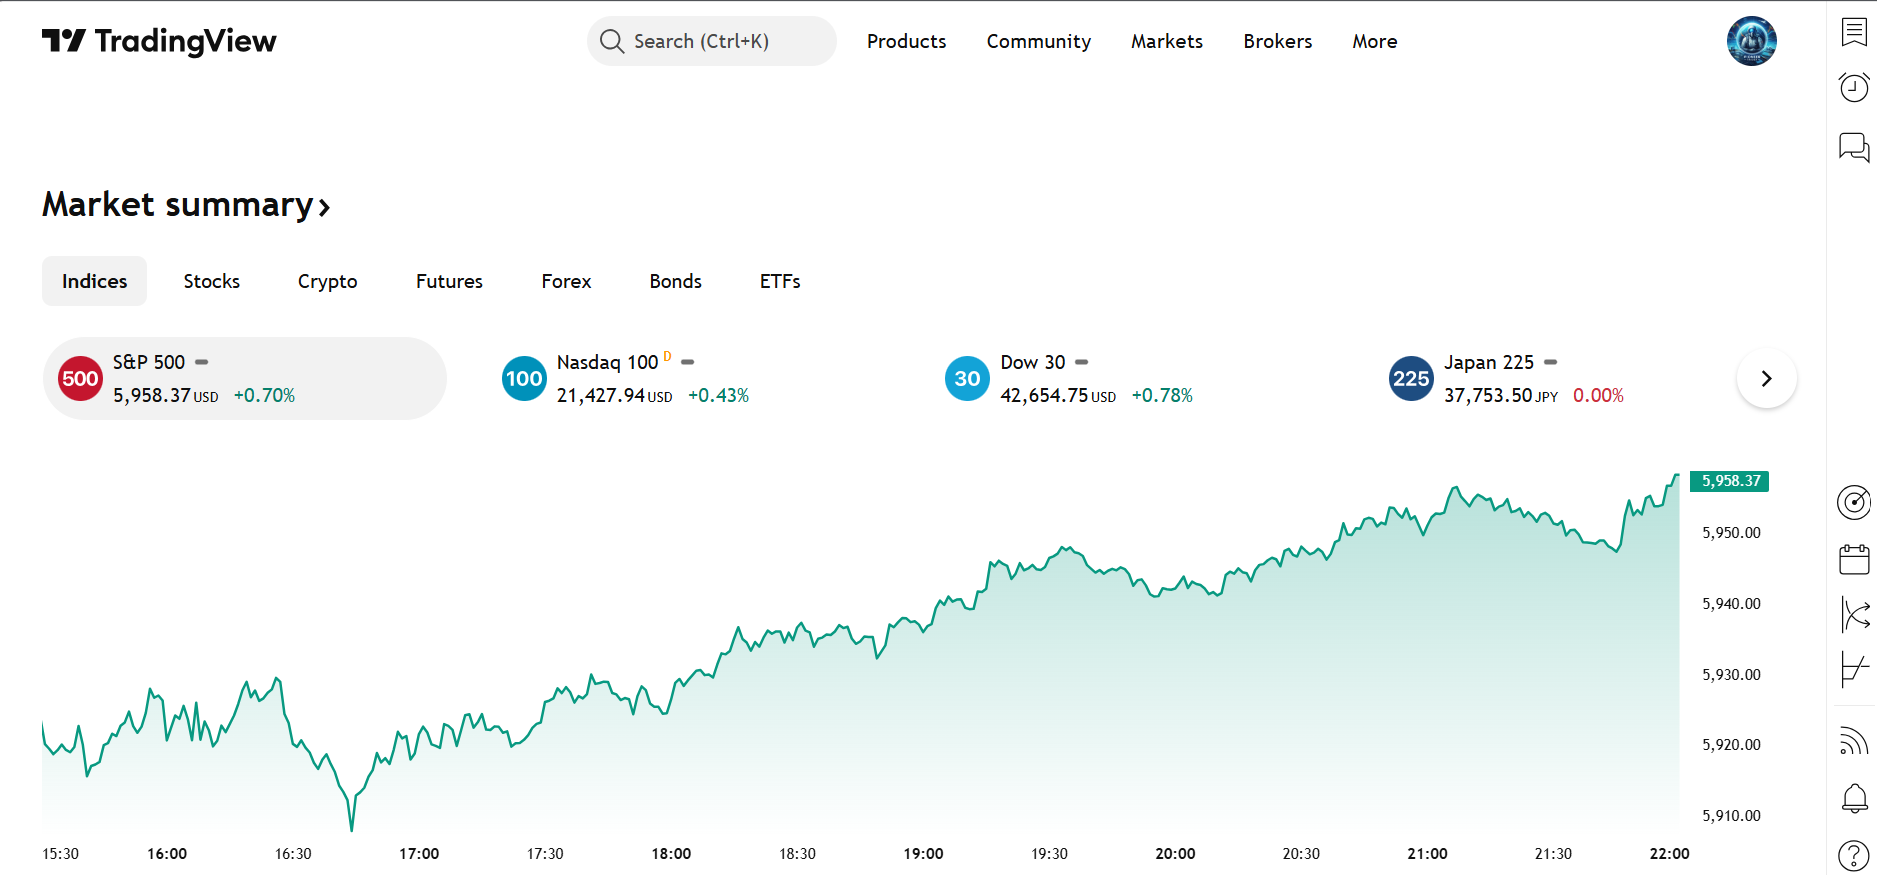Open the Notifications bell icon
The width and height of the screenshot is (1877, 875).
pos(1854,798)
